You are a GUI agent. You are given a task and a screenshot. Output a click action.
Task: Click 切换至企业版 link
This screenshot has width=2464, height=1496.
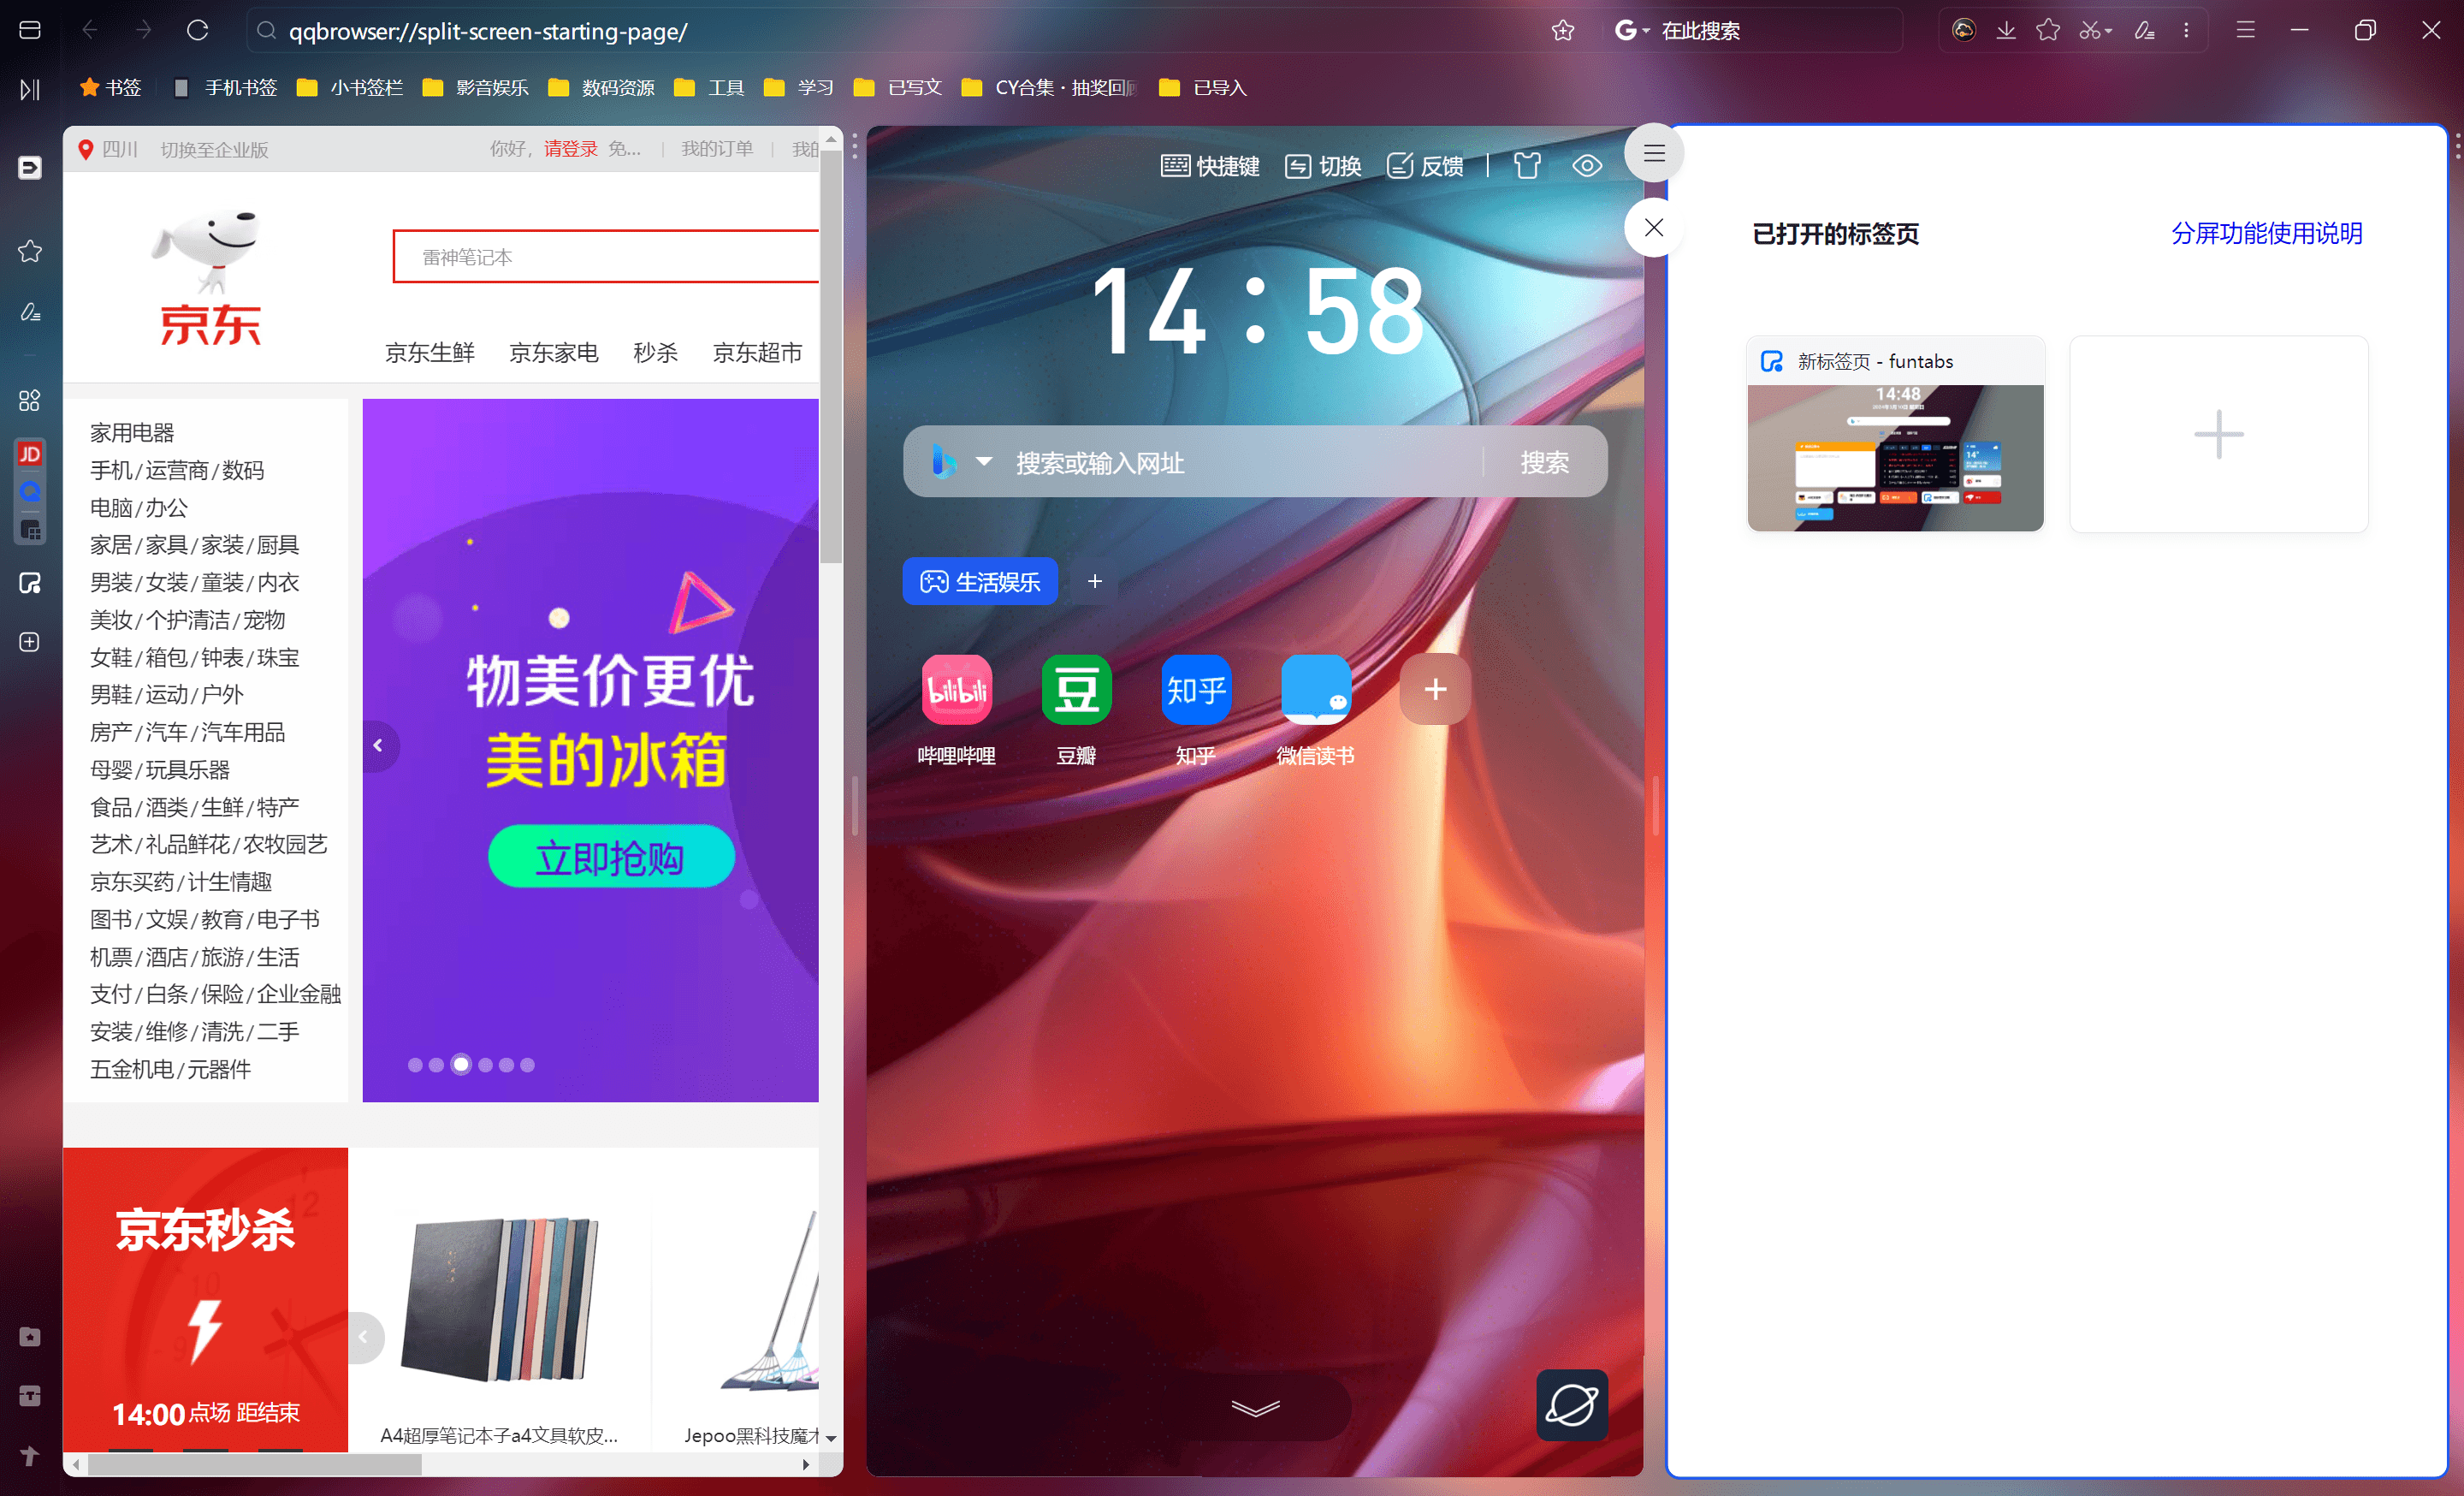[215, 150]
